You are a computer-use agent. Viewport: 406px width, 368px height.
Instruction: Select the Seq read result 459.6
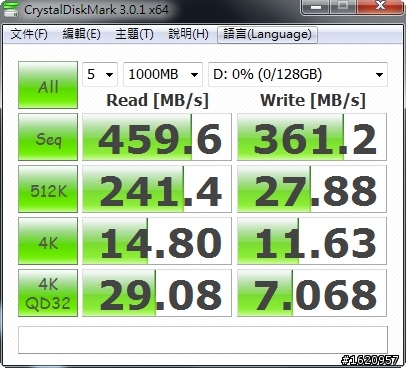[x=157, y=137]
